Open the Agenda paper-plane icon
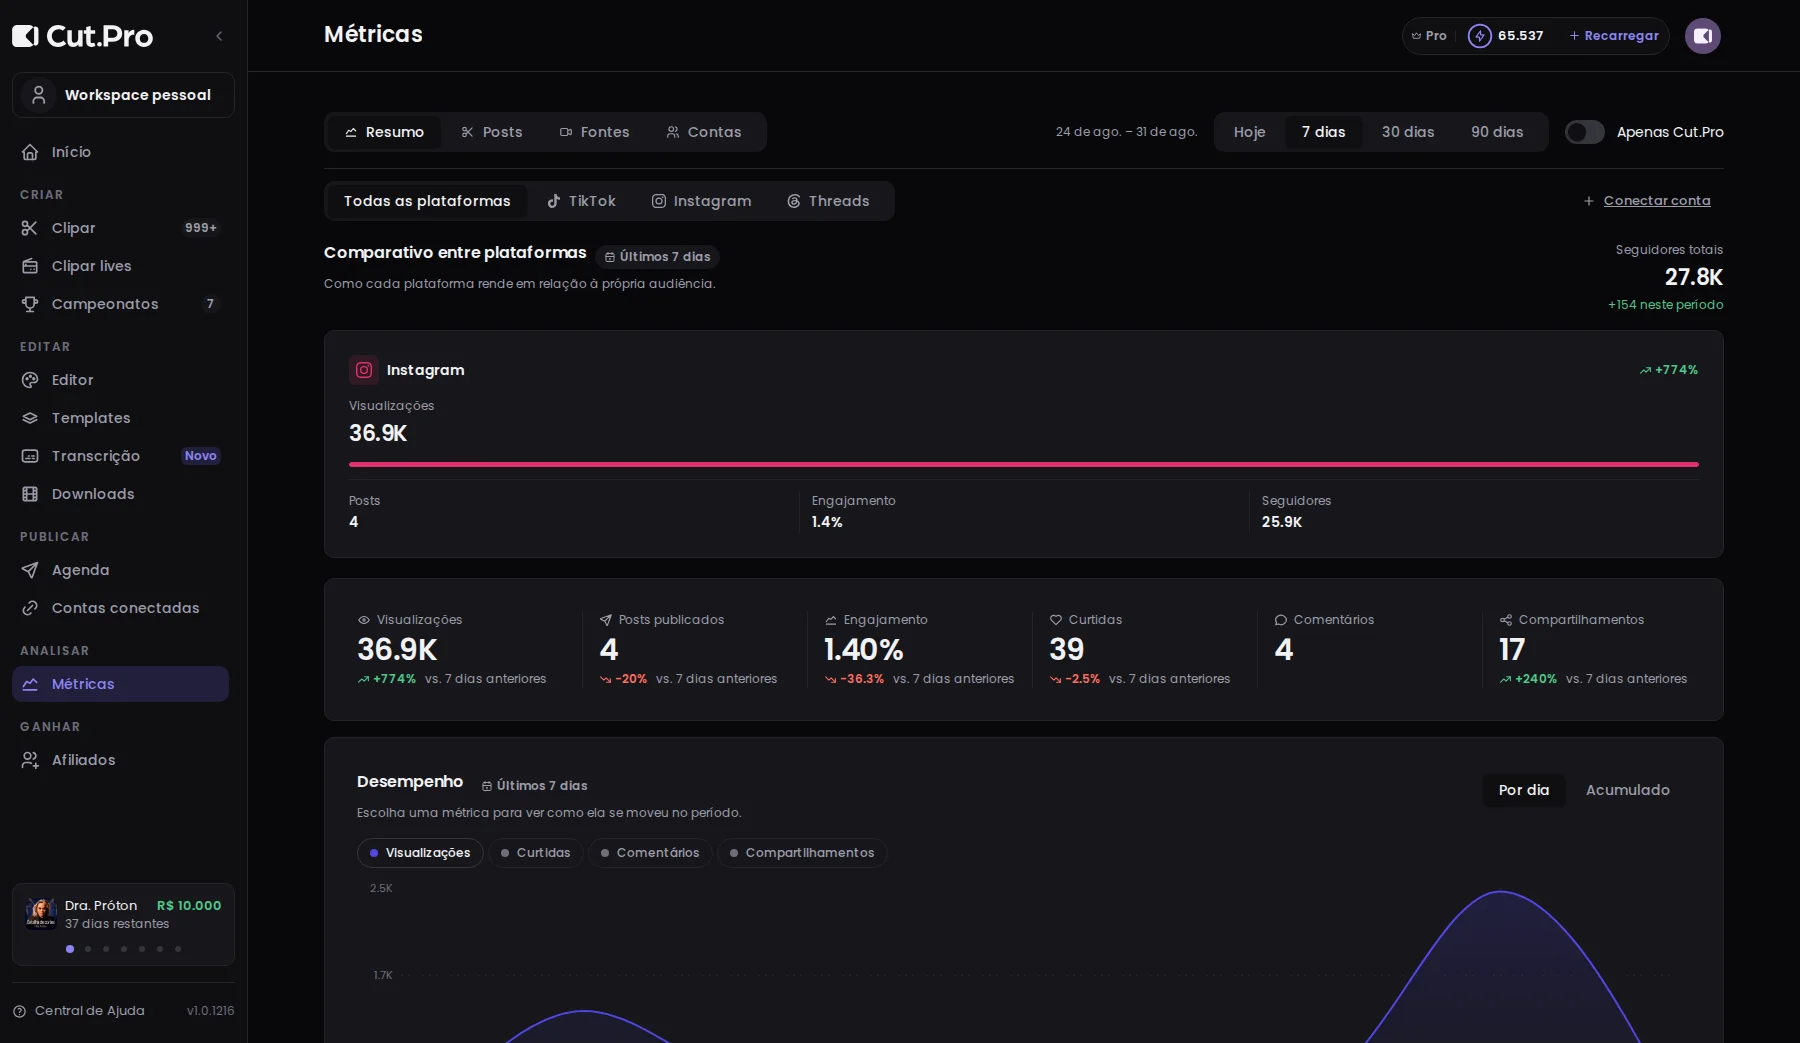1800x1043 pixels. [30, 570]
